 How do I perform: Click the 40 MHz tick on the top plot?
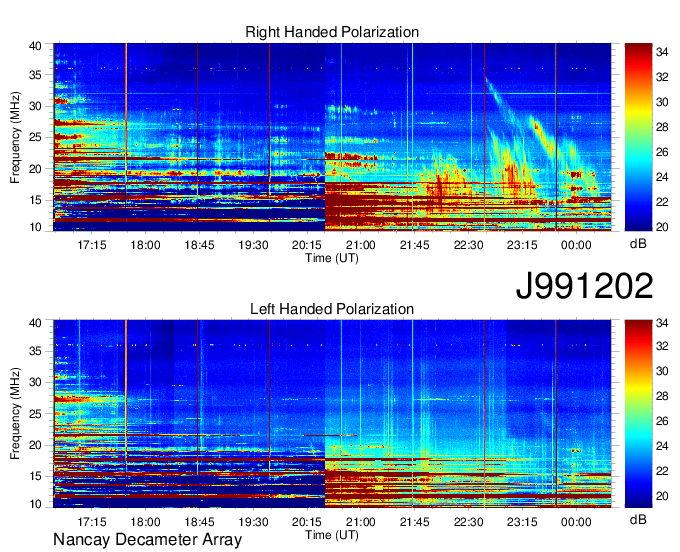35,46
